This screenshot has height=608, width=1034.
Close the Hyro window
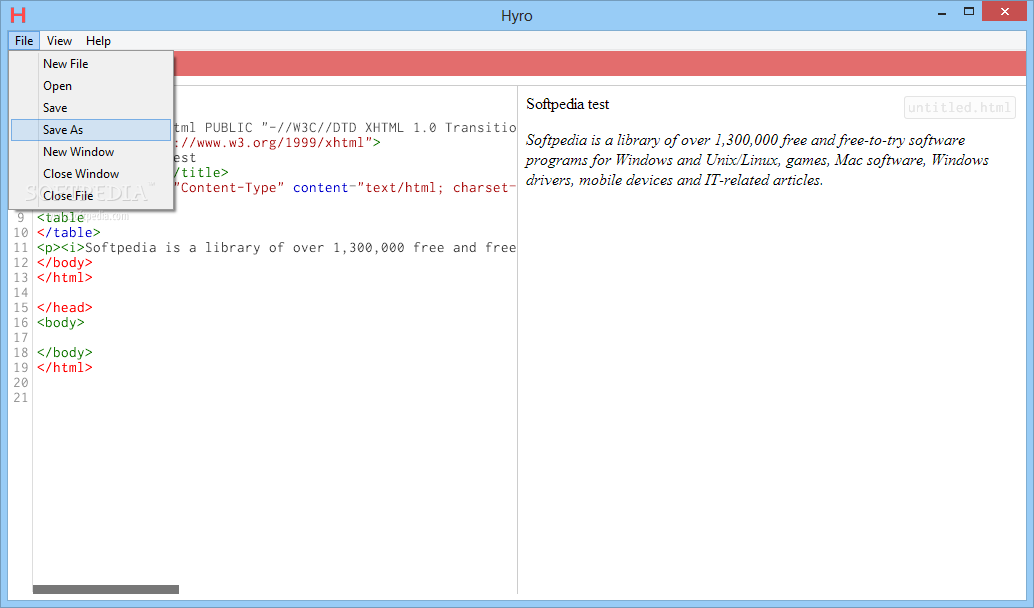[1004, 12]
